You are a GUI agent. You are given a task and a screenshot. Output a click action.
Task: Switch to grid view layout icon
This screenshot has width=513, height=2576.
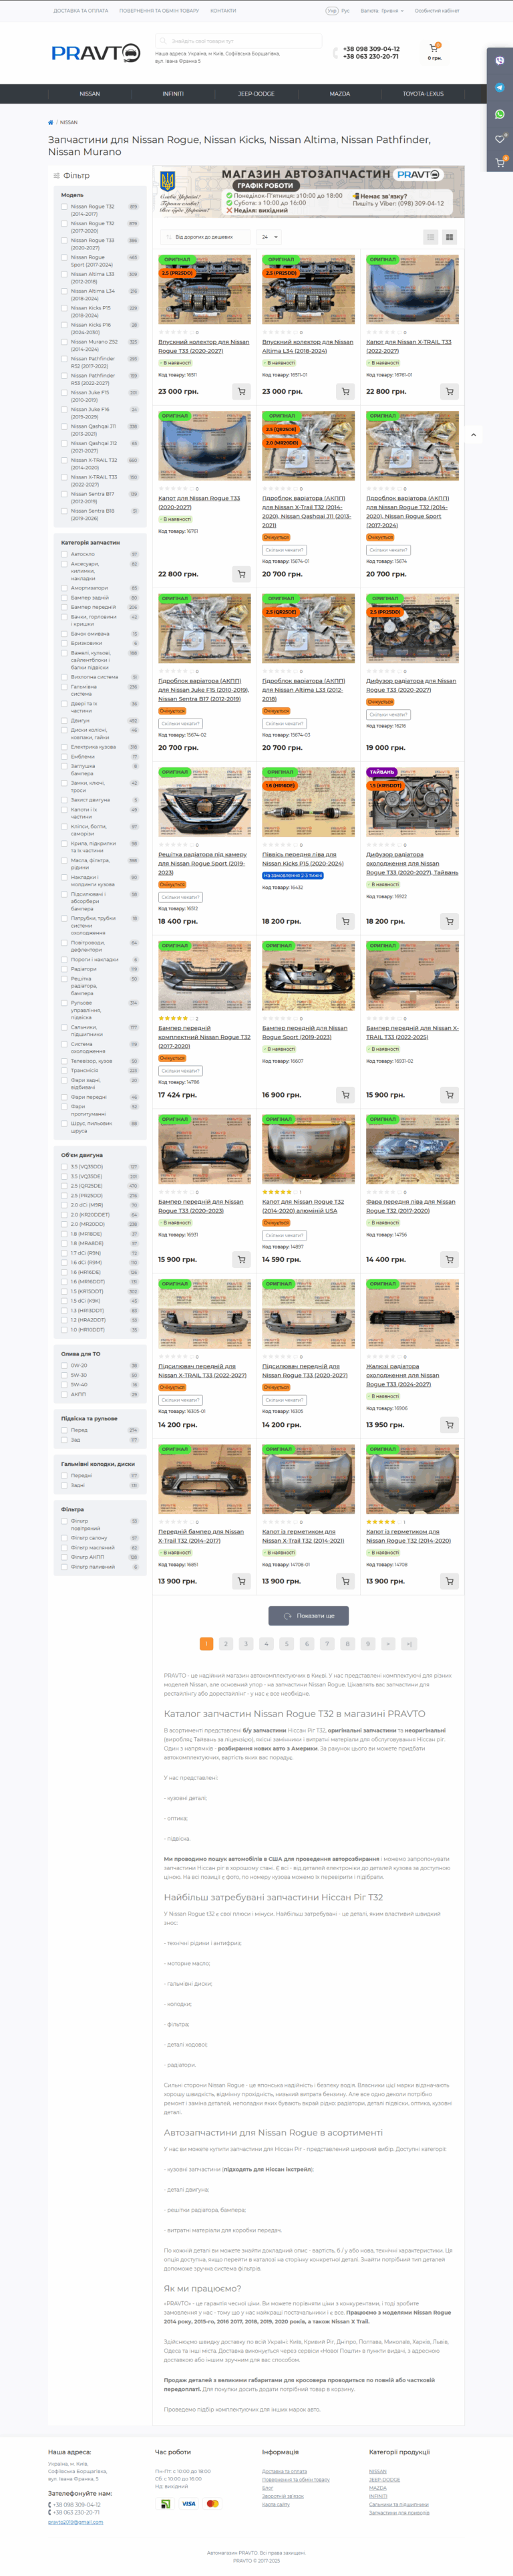point(449,237)
